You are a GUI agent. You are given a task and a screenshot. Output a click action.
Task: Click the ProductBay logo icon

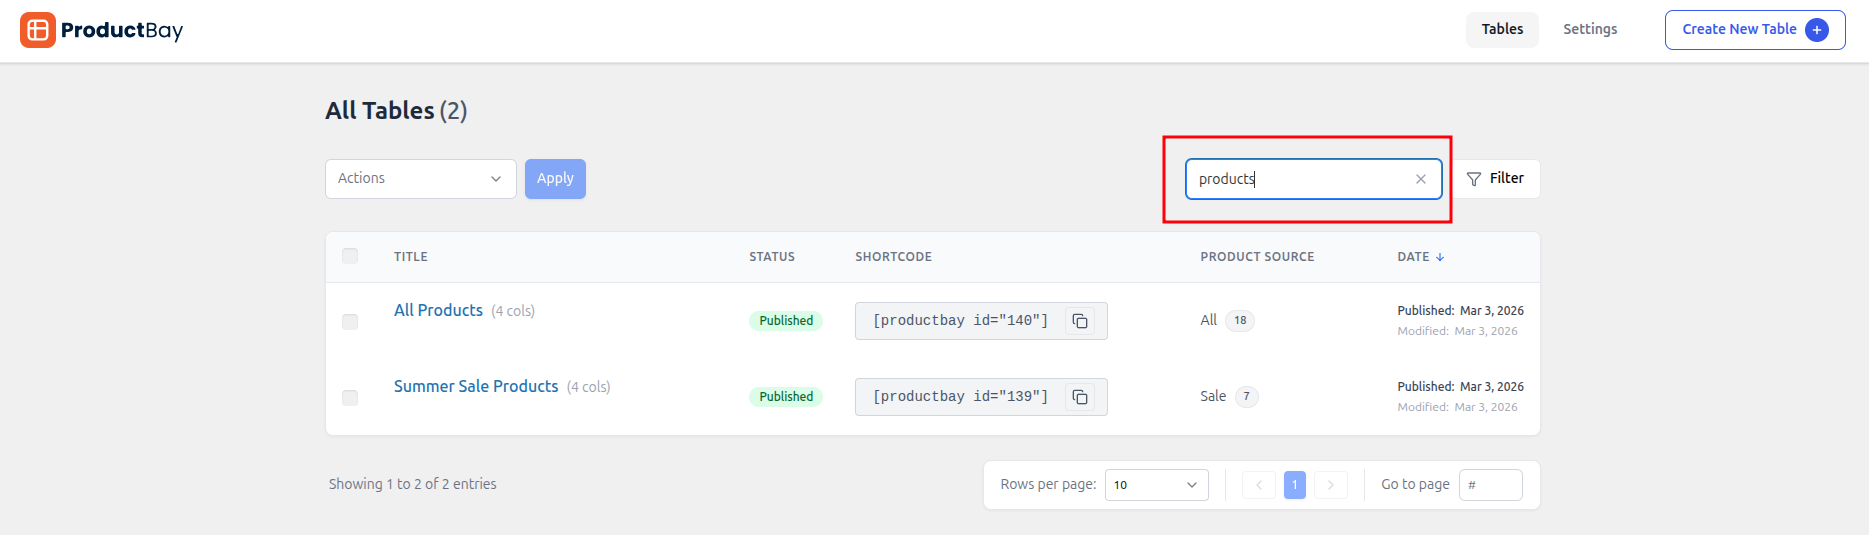(38, 30)
